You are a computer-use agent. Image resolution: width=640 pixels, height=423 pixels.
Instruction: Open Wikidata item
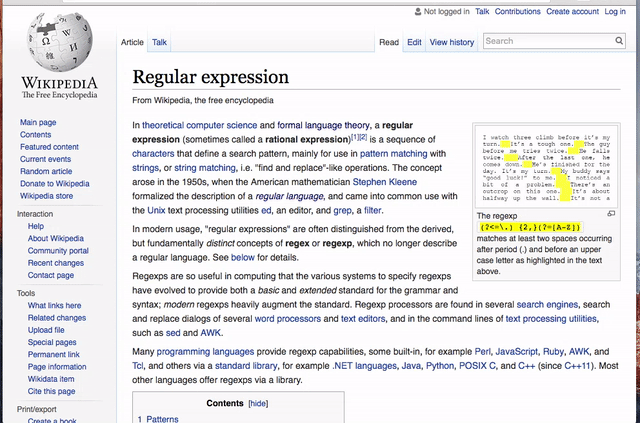[x=51, y=378]
